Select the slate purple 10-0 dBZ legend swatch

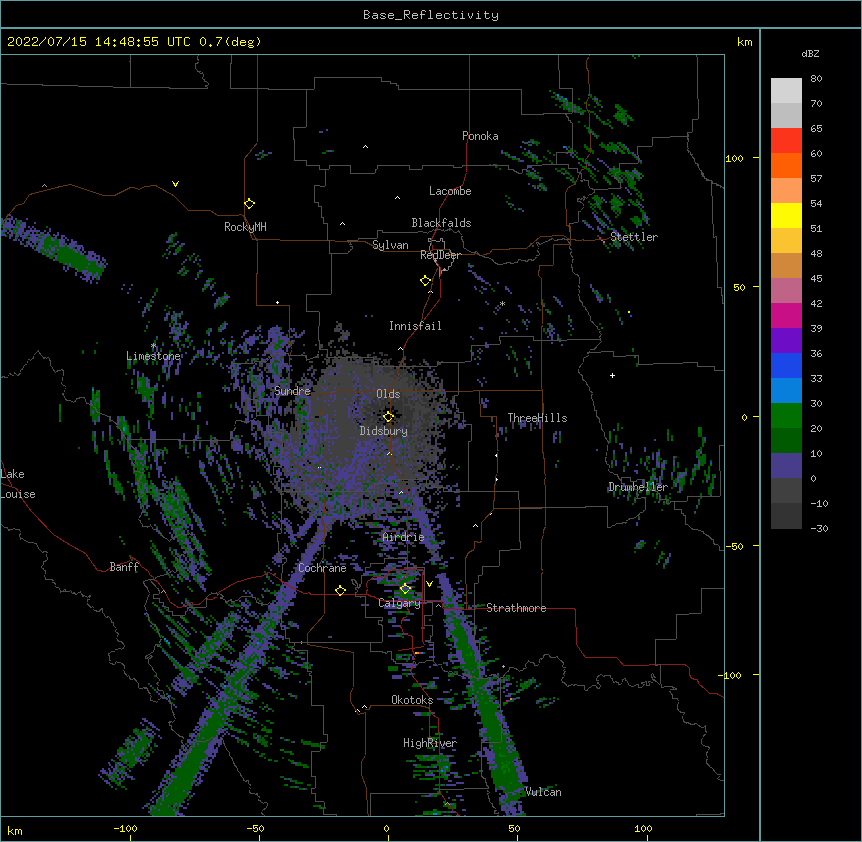click(786, 466)
